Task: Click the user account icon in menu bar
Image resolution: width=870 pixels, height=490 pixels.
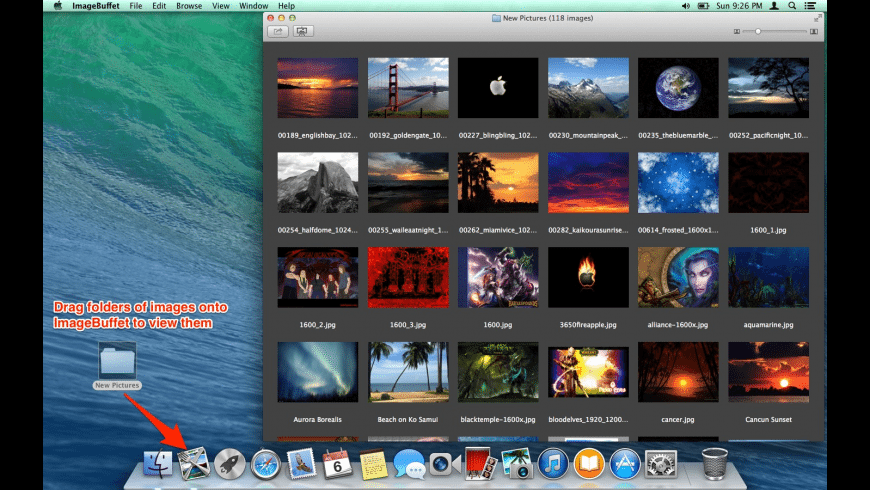Action: [774, 6]
